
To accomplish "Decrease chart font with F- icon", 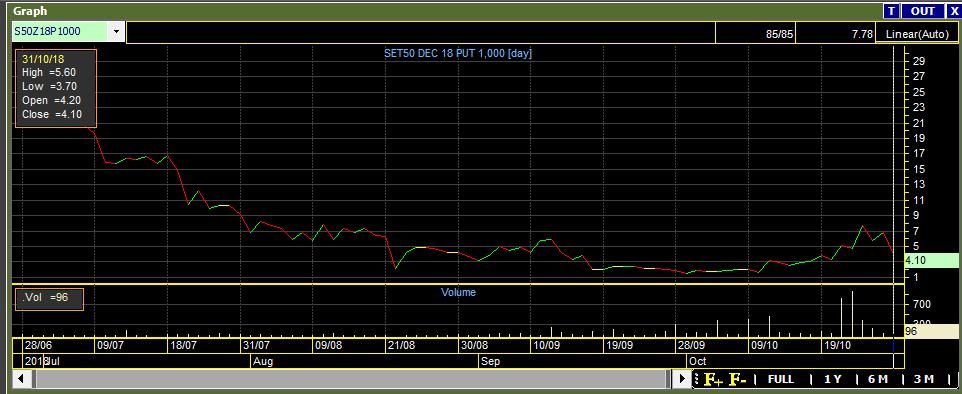I will point(737,379).
